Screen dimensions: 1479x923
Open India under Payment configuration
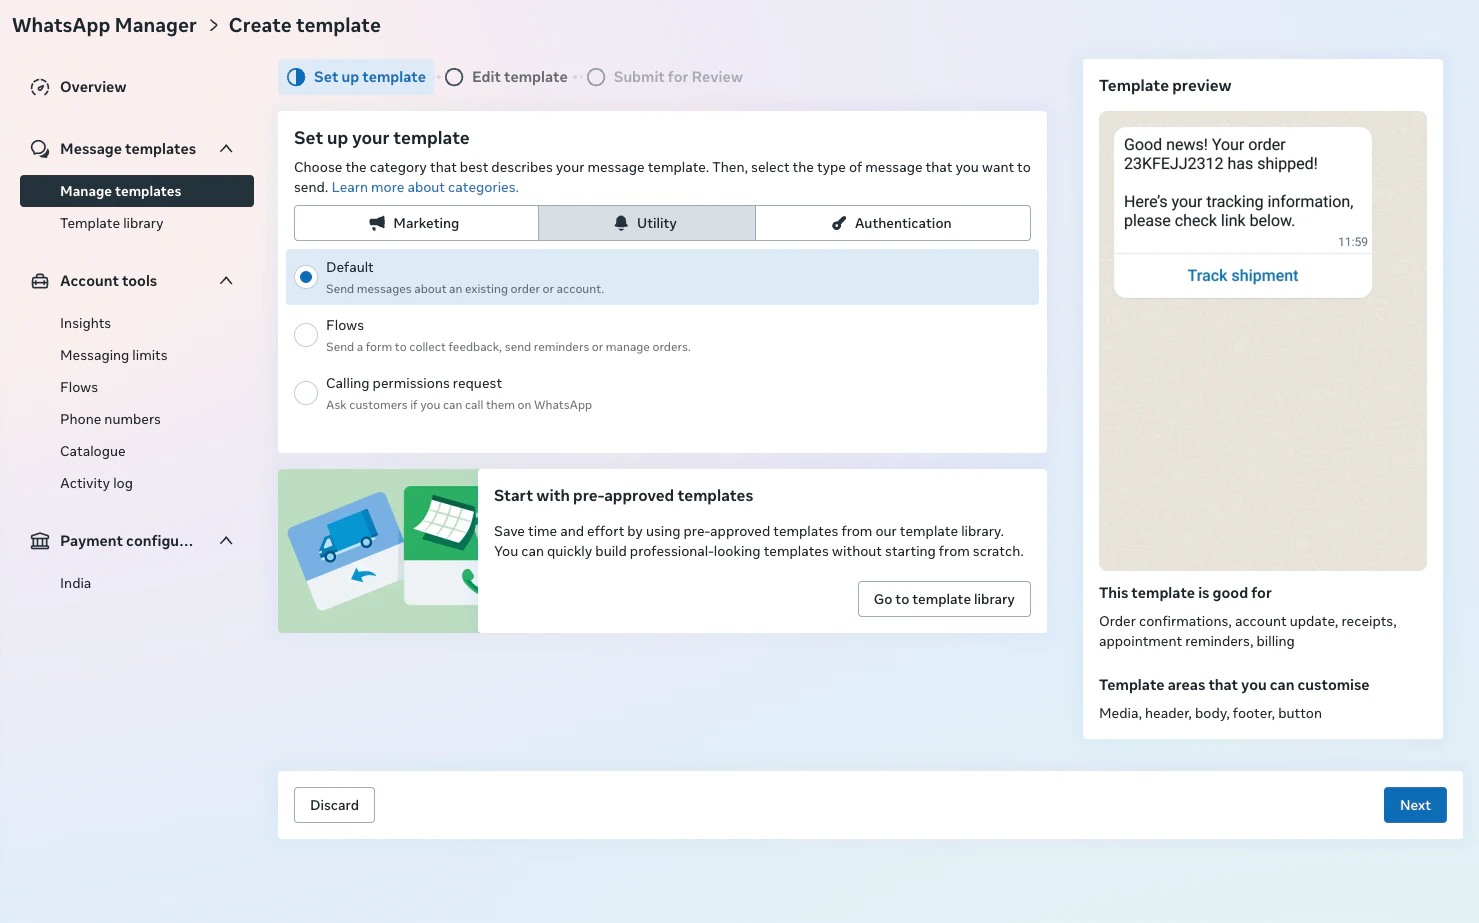(75, 583)
